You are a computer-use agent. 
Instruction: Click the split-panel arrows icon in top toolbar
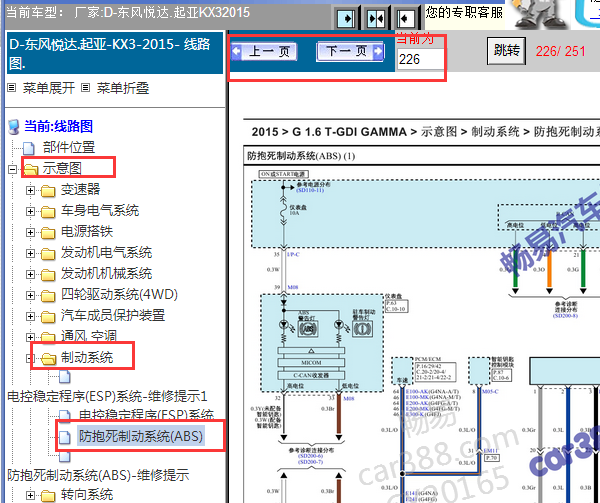click(376, 18)
